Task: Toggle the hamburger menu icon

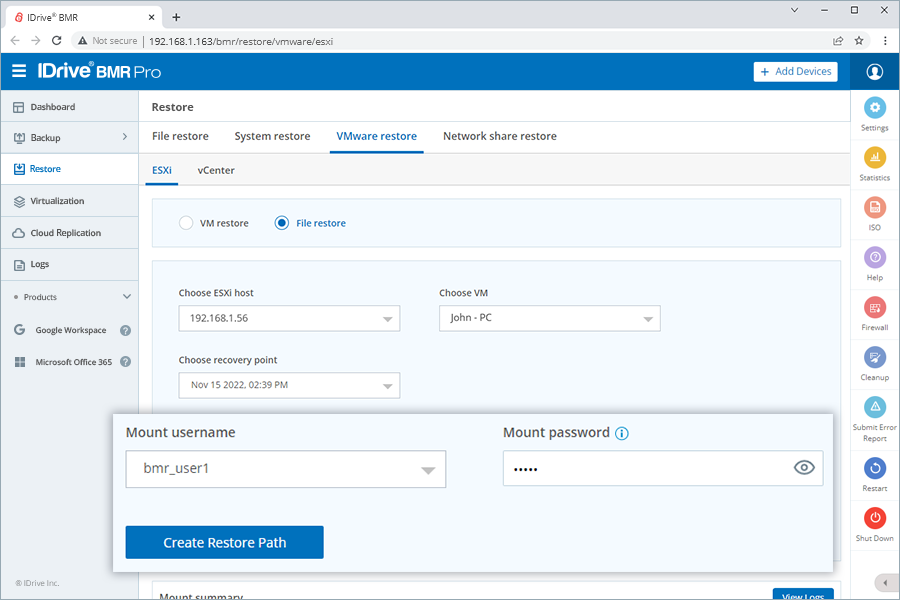Action: point(19,71)
